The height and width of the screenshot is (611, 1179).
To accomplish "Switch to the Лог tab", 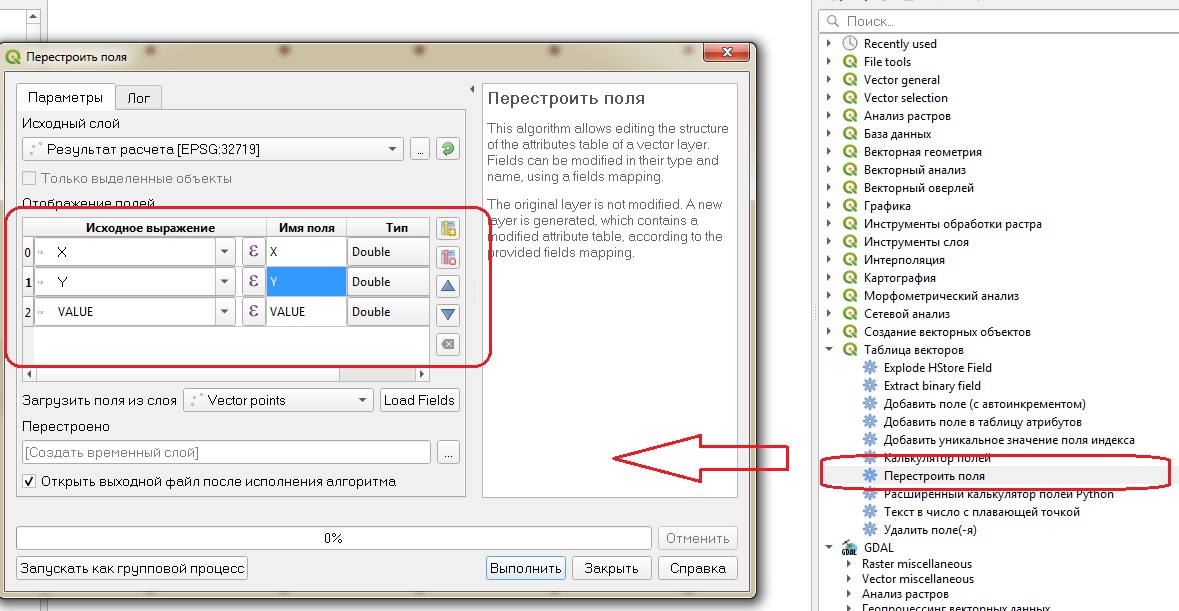I will (x=139, y=98).
